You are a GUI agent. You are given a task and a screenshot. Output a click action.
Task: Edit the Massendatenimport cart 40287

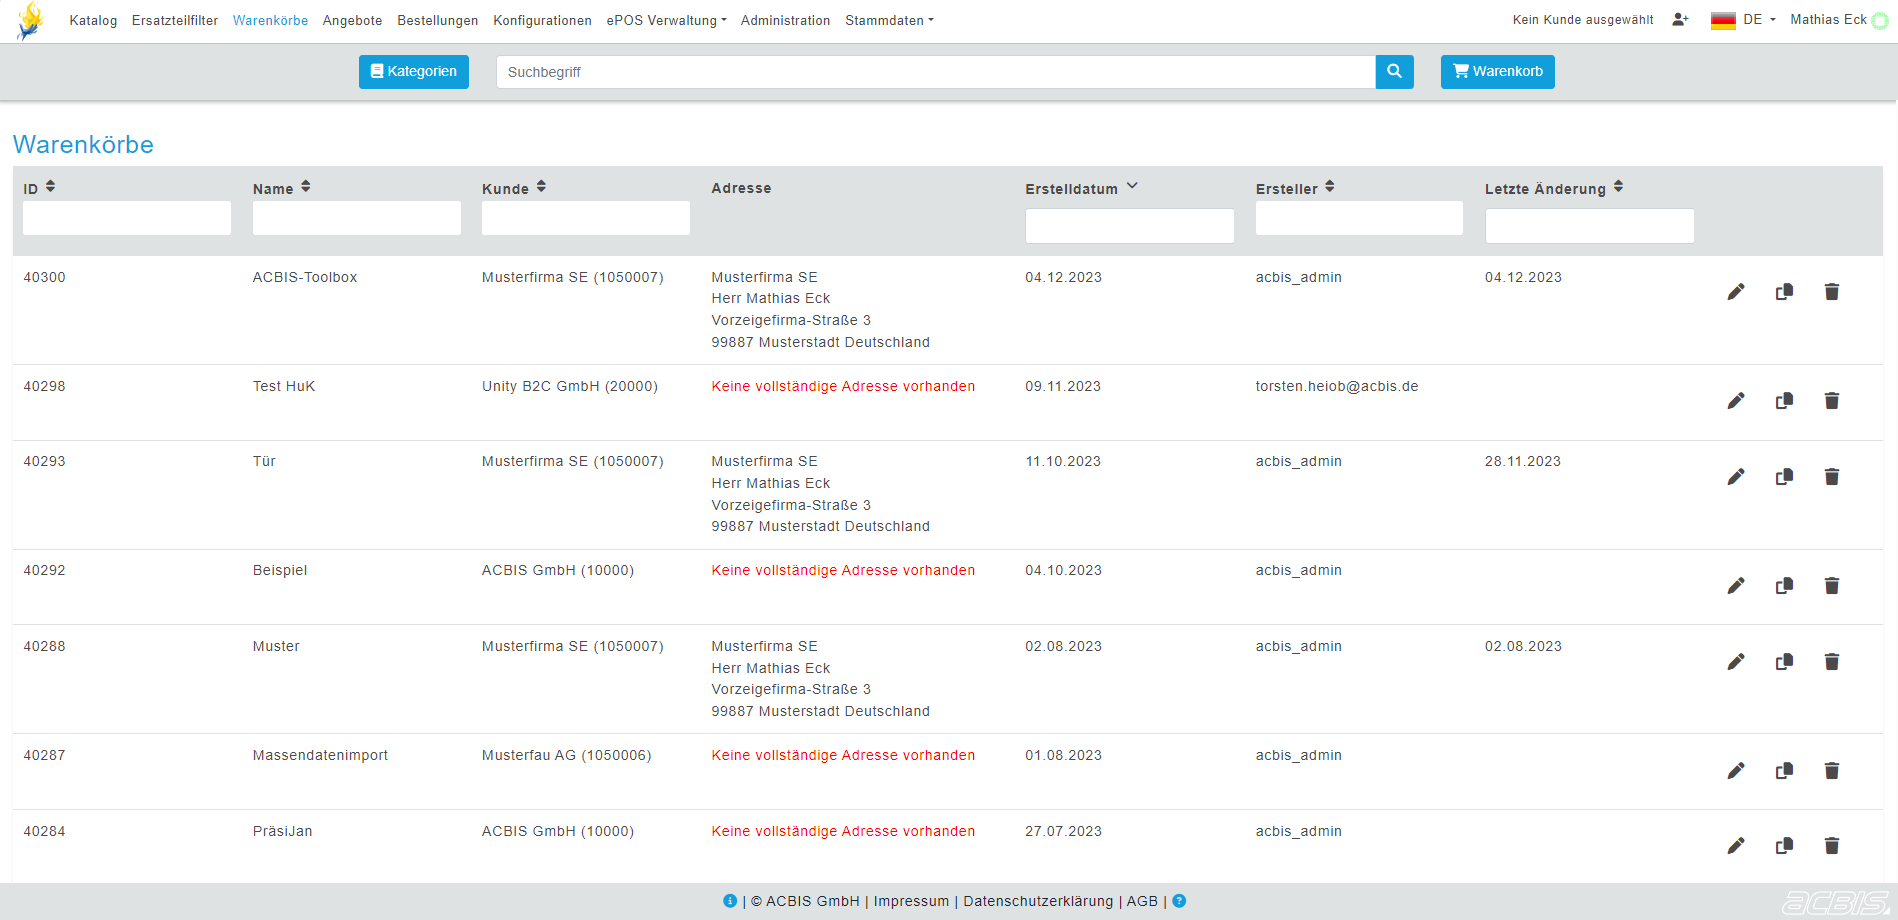pos(1736,771)
